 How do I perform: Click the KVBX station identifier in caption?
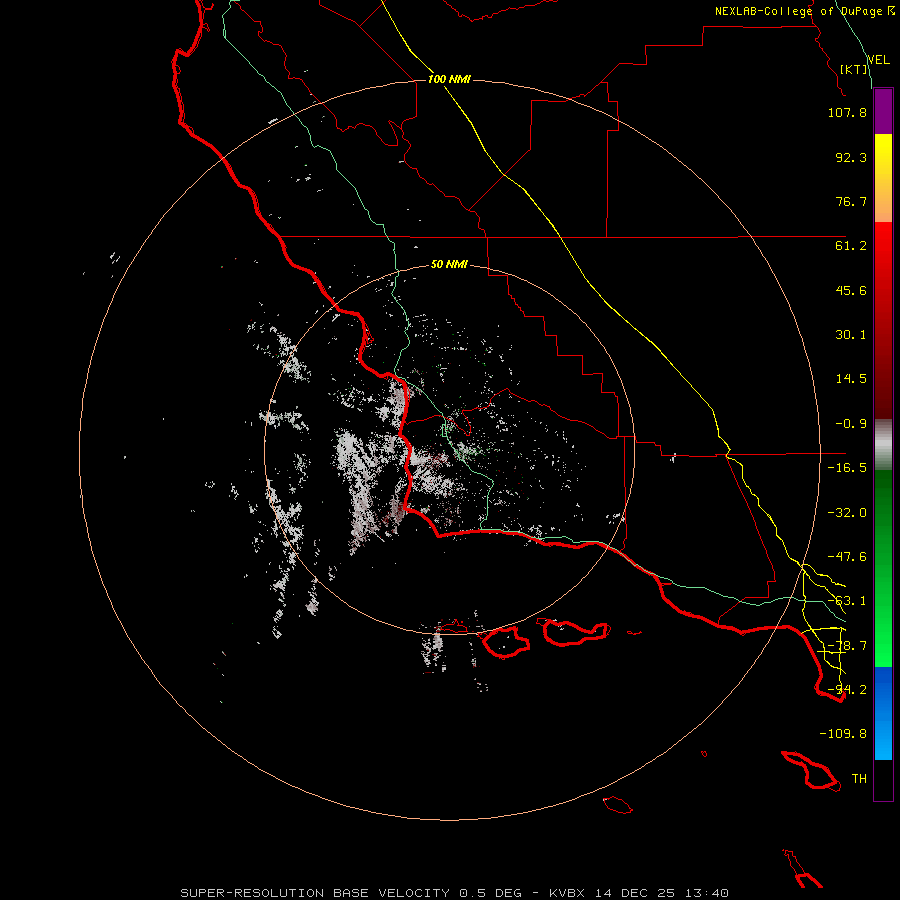point(567,893)
